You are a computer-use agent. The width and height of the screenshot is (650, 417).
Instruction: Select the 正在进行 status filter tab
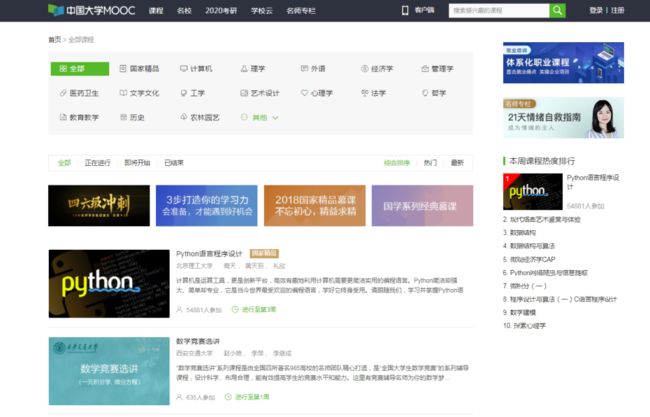pos(97,163)
